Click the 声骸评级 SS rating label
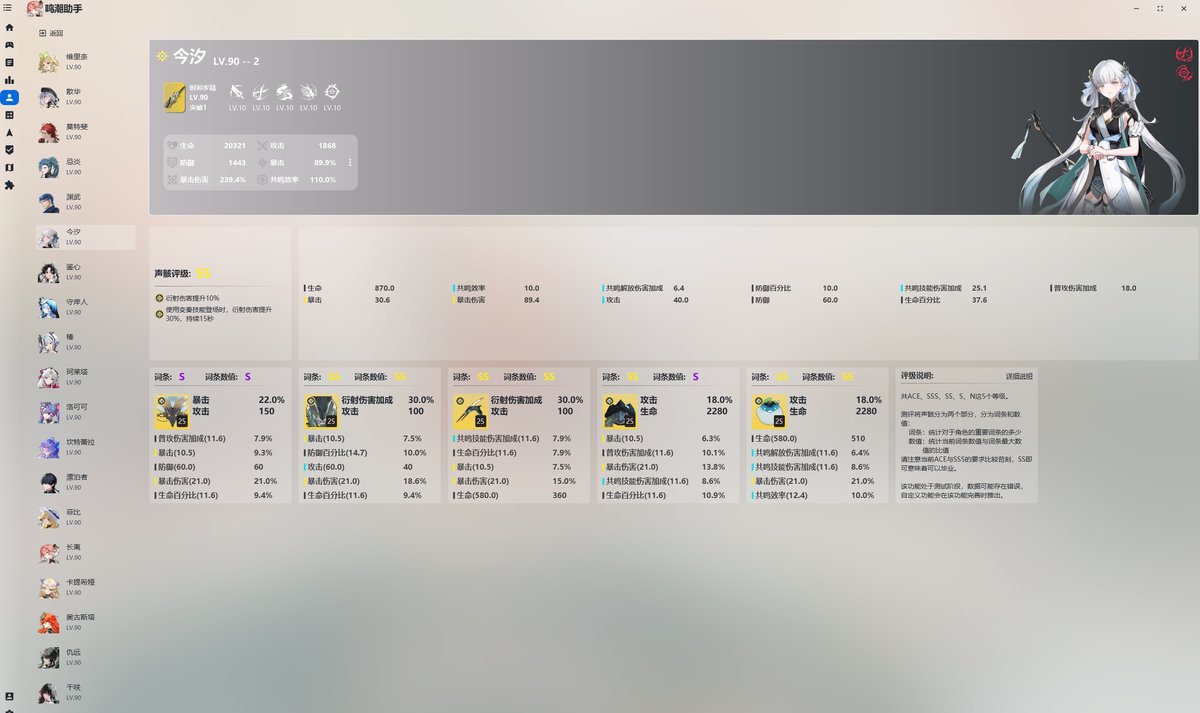This screenshot has height=713, width=1200. point(183,273)
